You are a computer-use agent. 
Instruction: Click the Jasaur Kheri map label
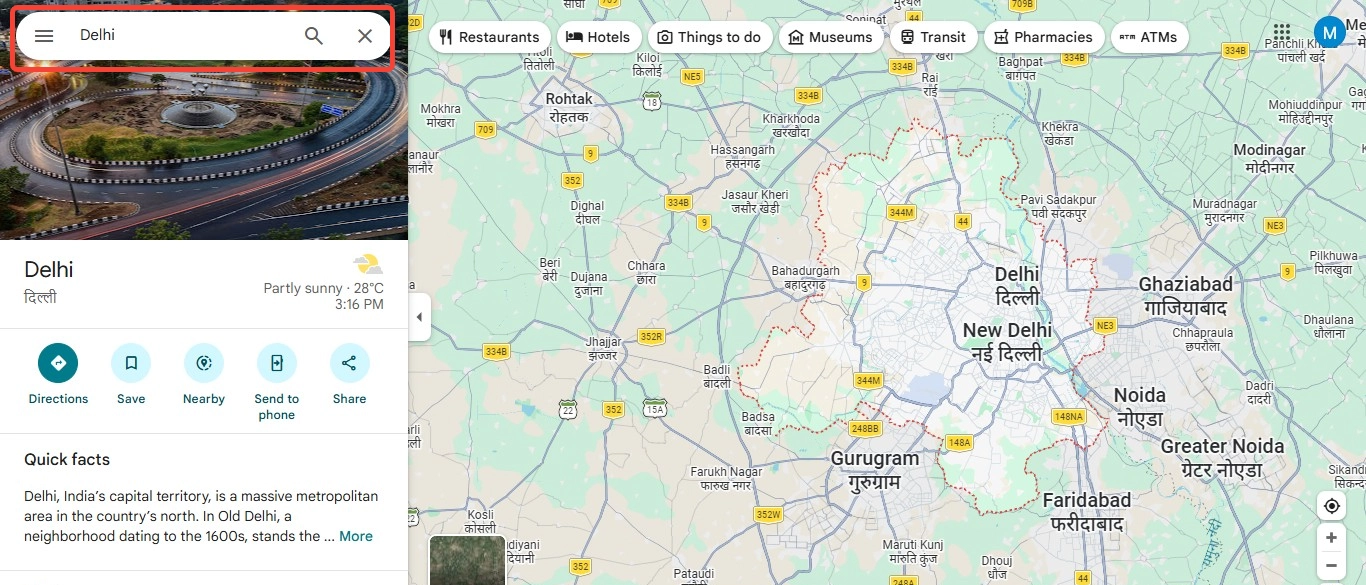[755, 201]
